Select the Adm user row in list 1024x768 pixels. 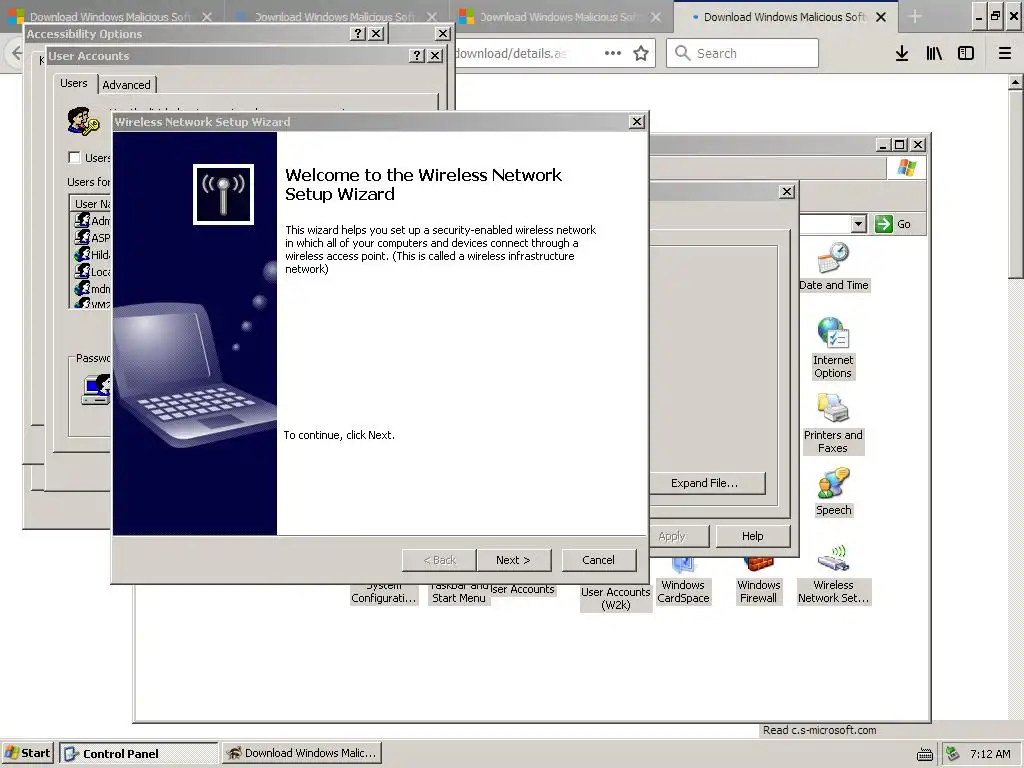tap(91, 221)
